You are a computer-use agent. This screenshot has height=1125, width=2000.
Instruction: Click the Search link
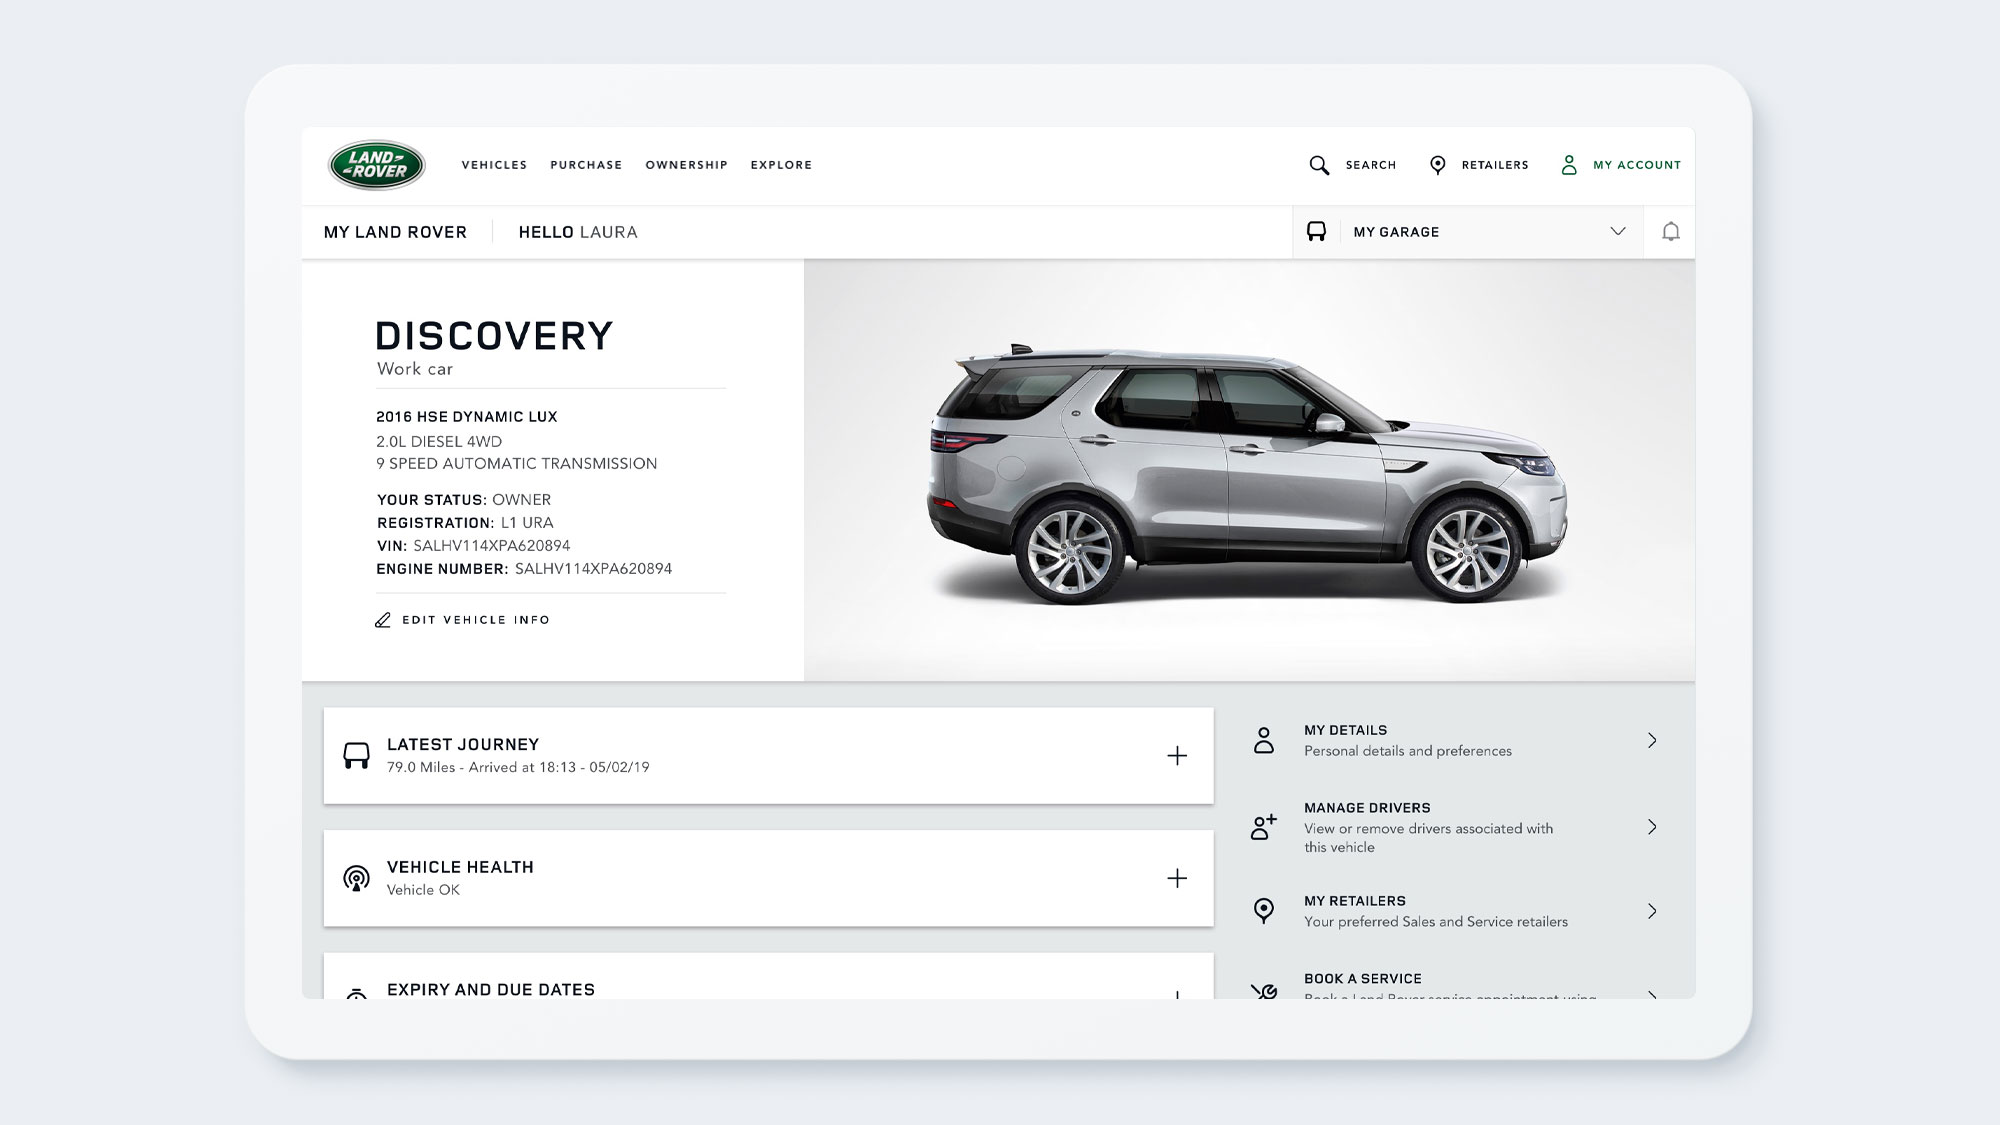1370,165
